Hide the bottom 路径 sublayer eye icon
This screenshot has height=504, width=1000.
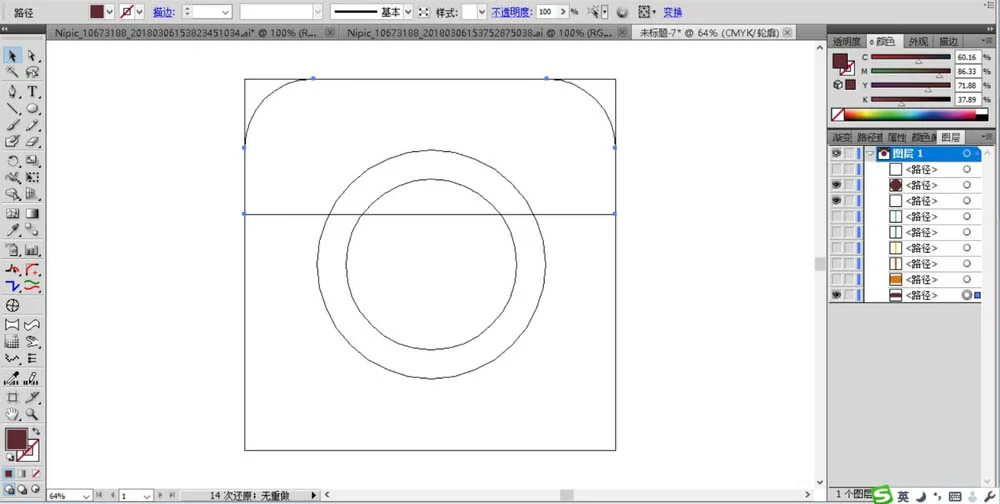tap(836, 295)
